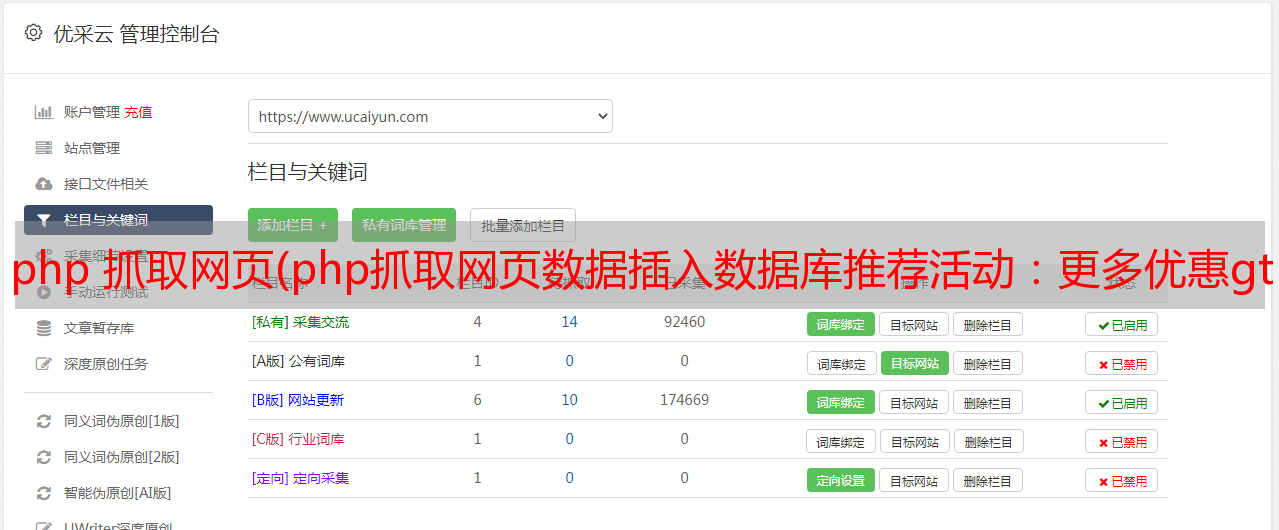The image size is (1279, 530).
Task: Click the cloud upload icon for 接口文件相关
Action: (44, 184)
